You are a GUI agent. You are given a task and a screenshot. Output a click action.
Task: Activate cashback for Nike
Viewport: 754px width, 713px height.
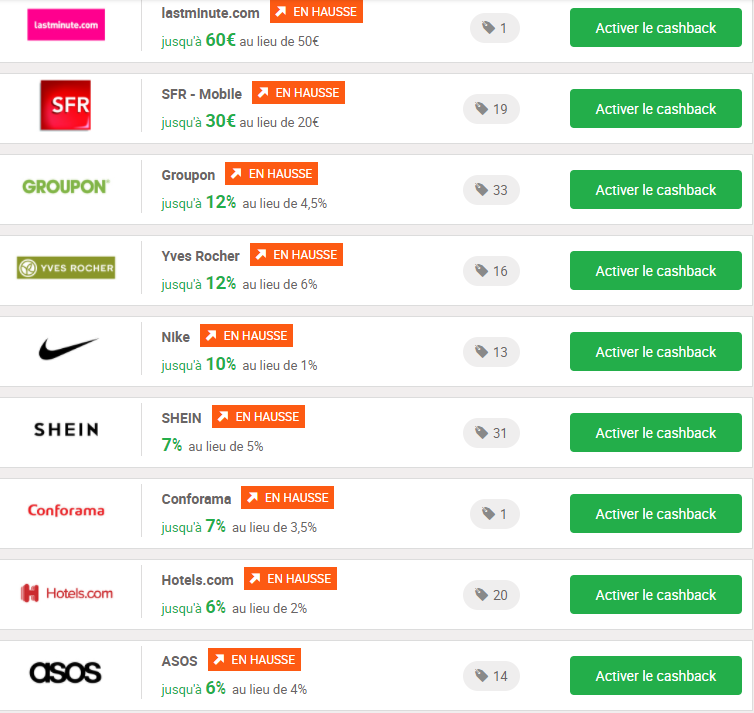click(x=656, y=351)
